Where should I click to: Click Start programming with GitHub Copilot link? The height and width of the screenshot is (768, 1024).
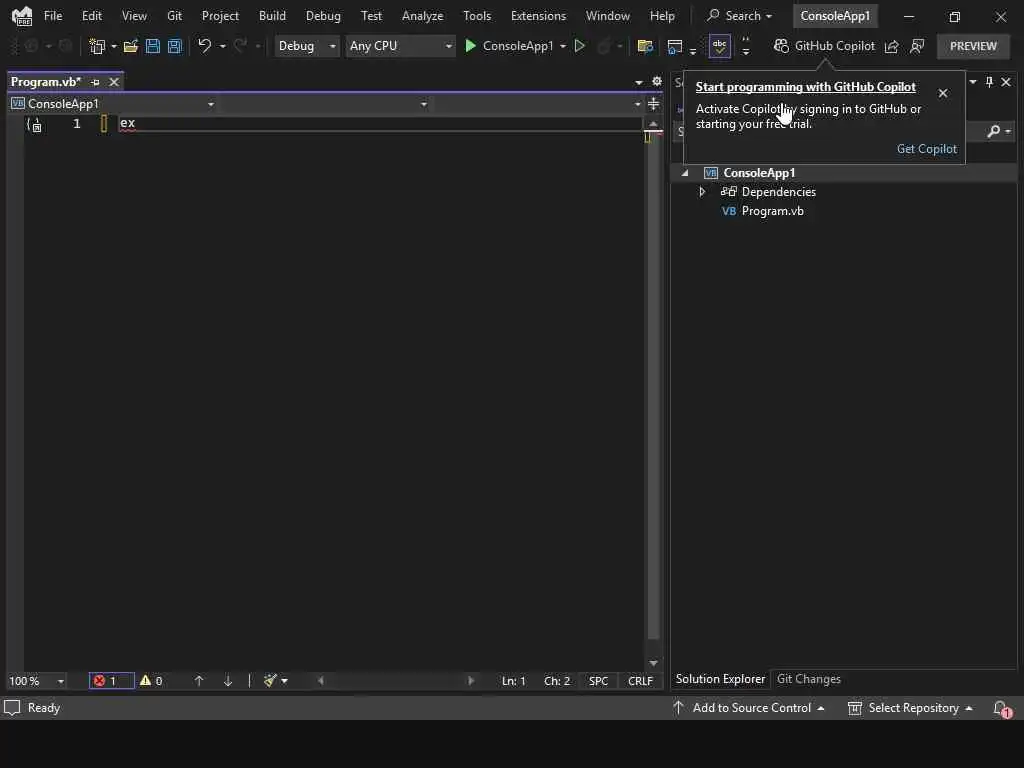tap(805, 87)
